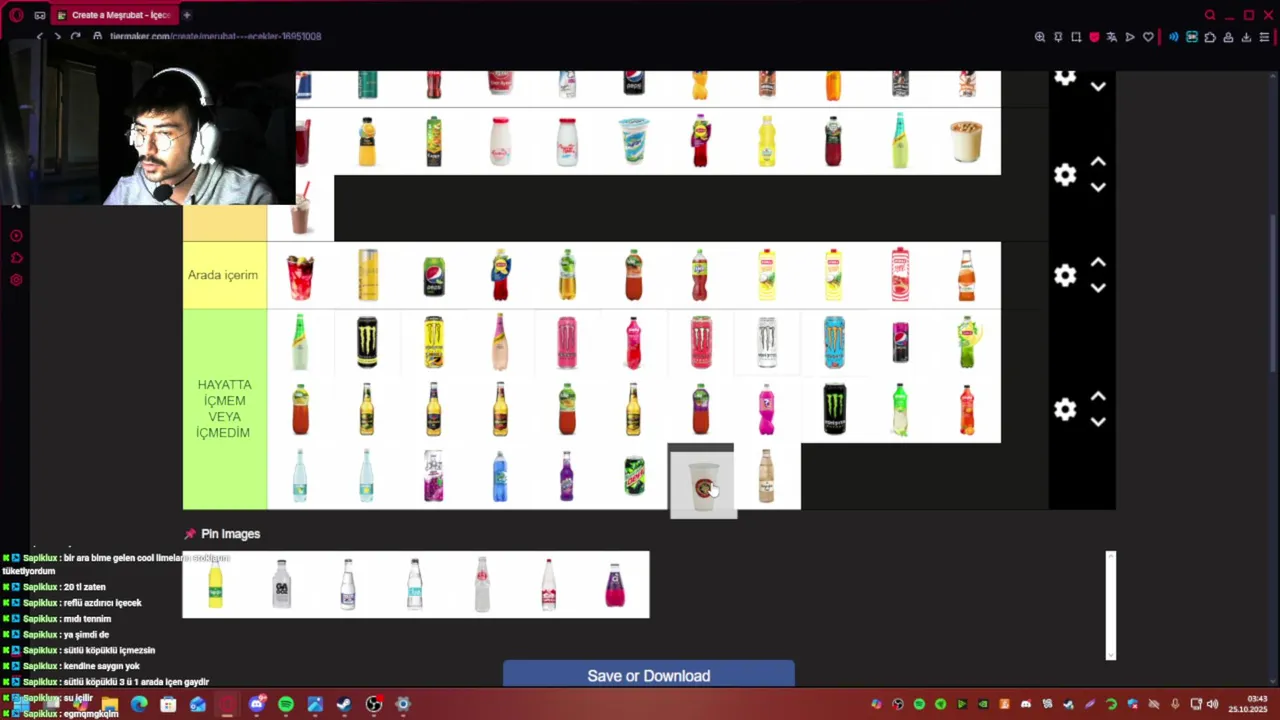The height and width of the screenshot is (720, 1280).
Task: Move the tier above Arada içerim up
Action: coord(1098,161)
